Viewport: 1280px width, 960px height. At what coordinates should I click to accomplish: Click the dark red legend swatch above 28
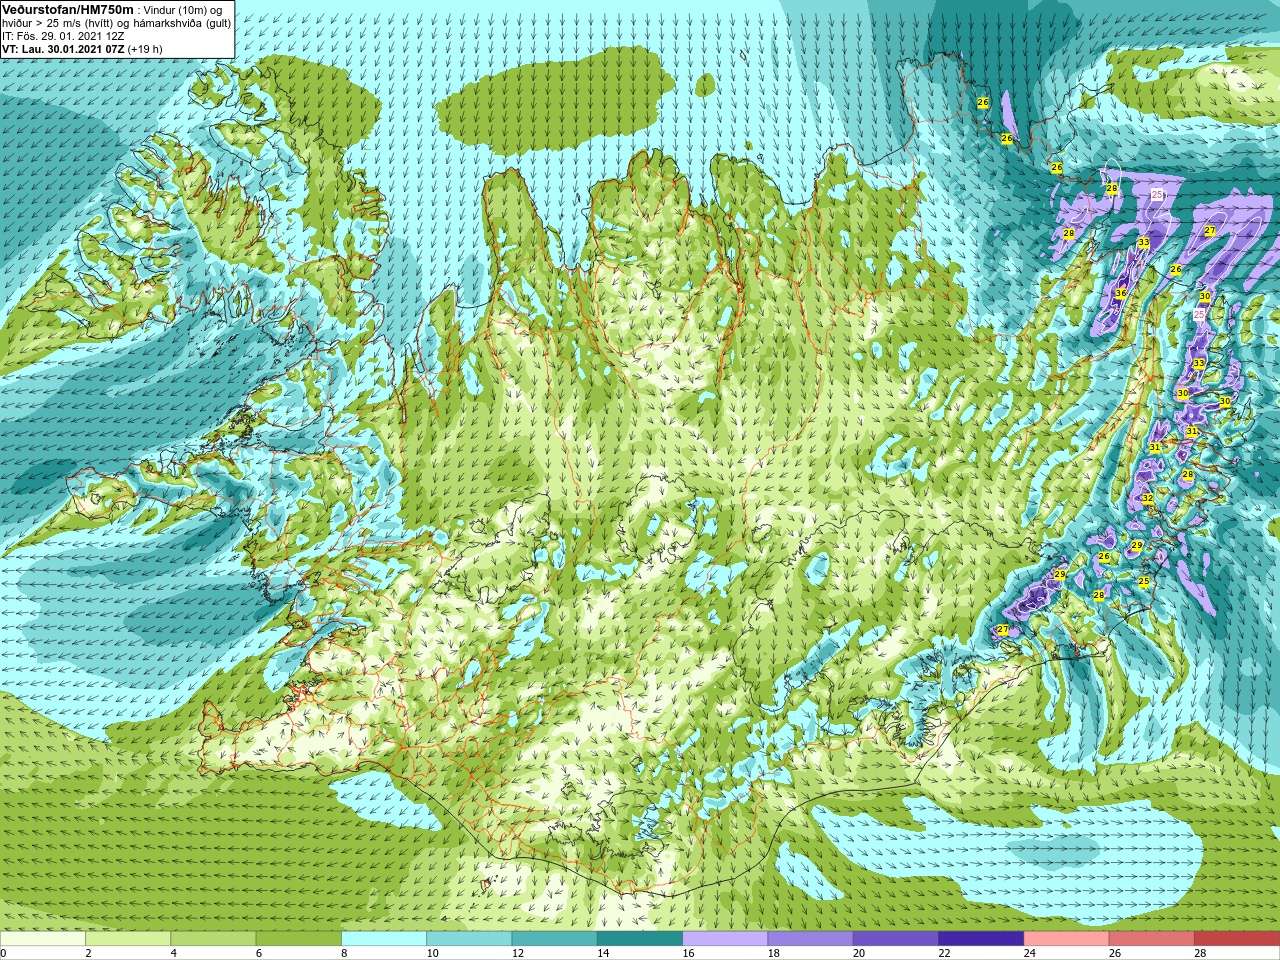point(1237,940)
